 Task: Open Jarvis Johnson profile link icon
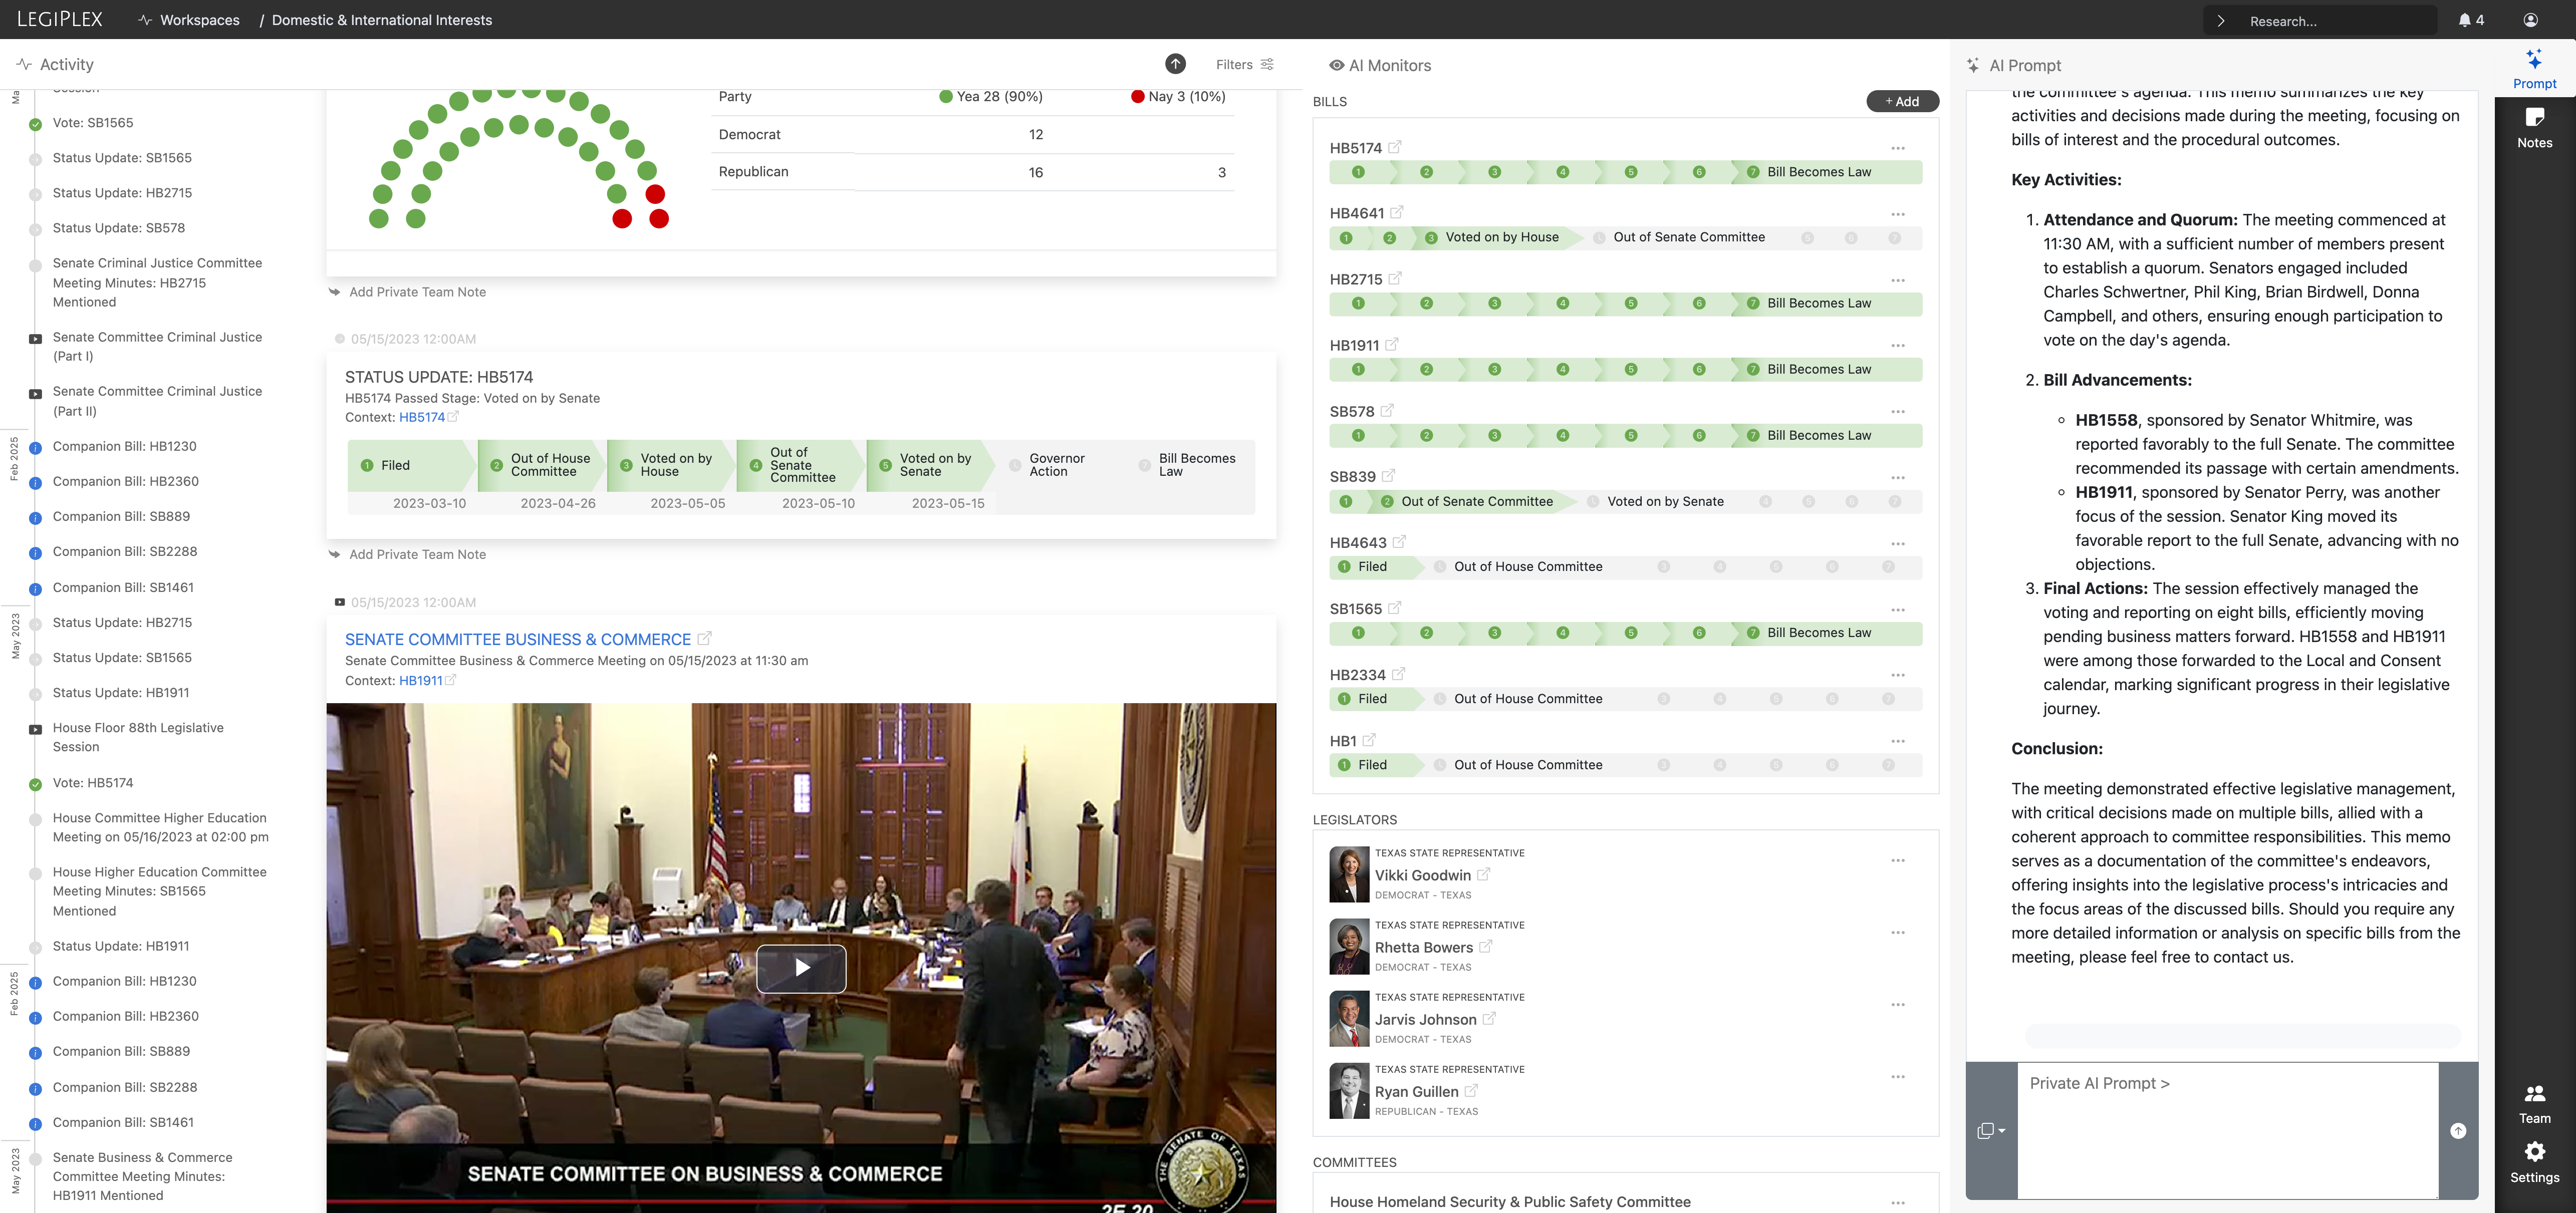[x=1489, y=1018]
